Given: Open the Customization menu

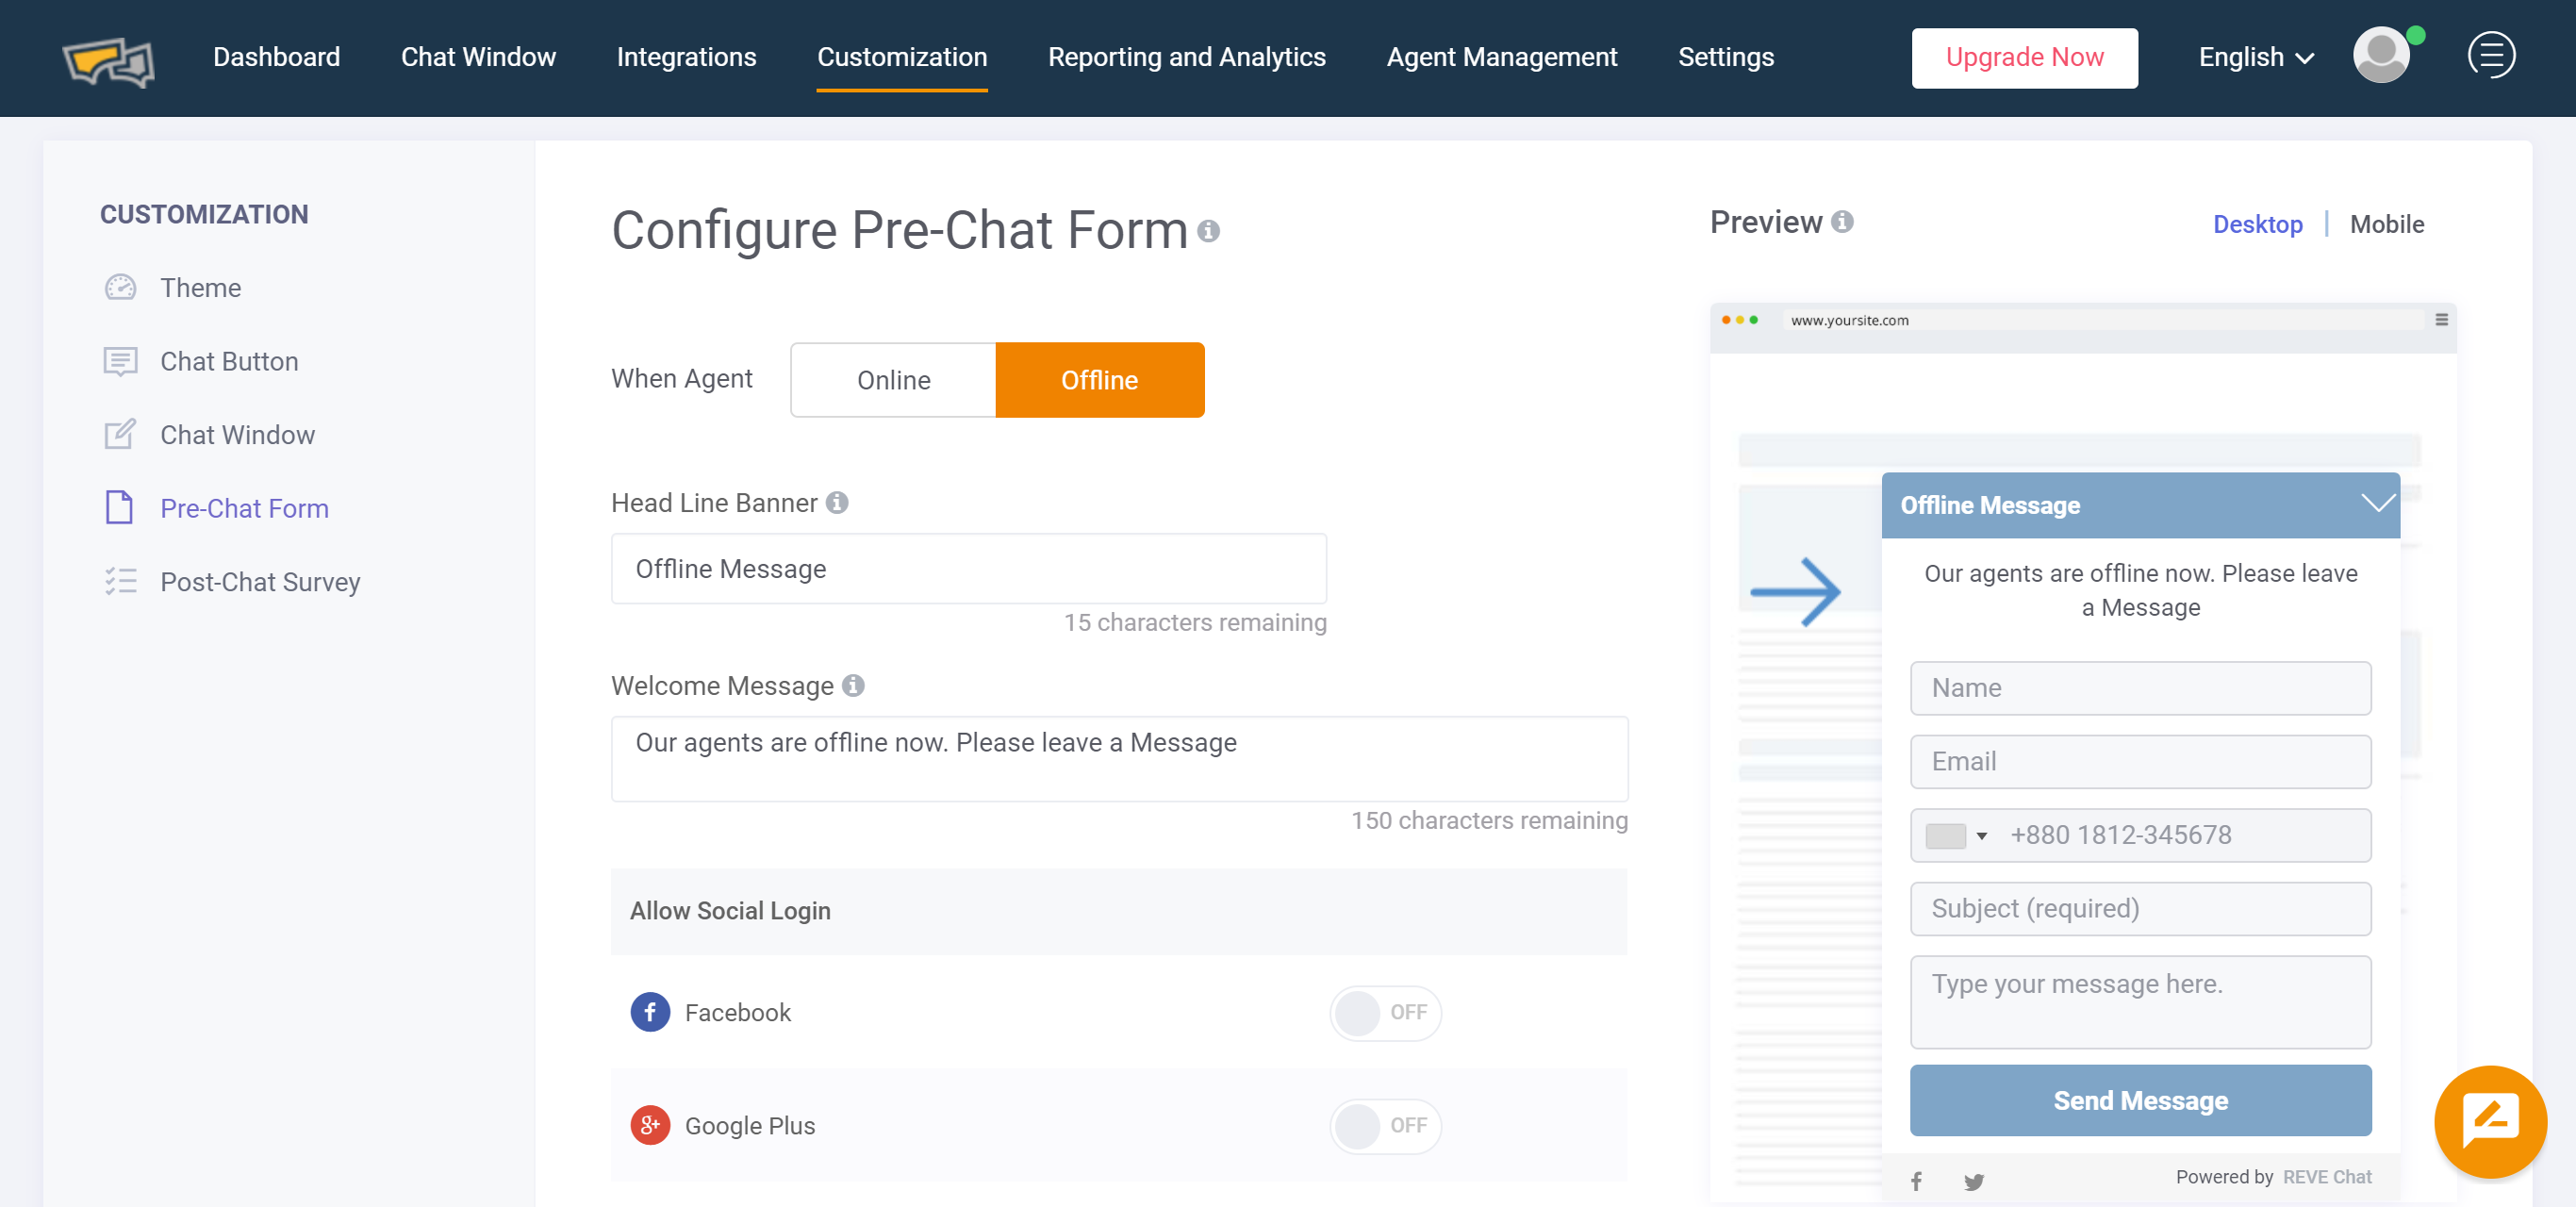Looking at the screenshot, I should click(902, 57).
